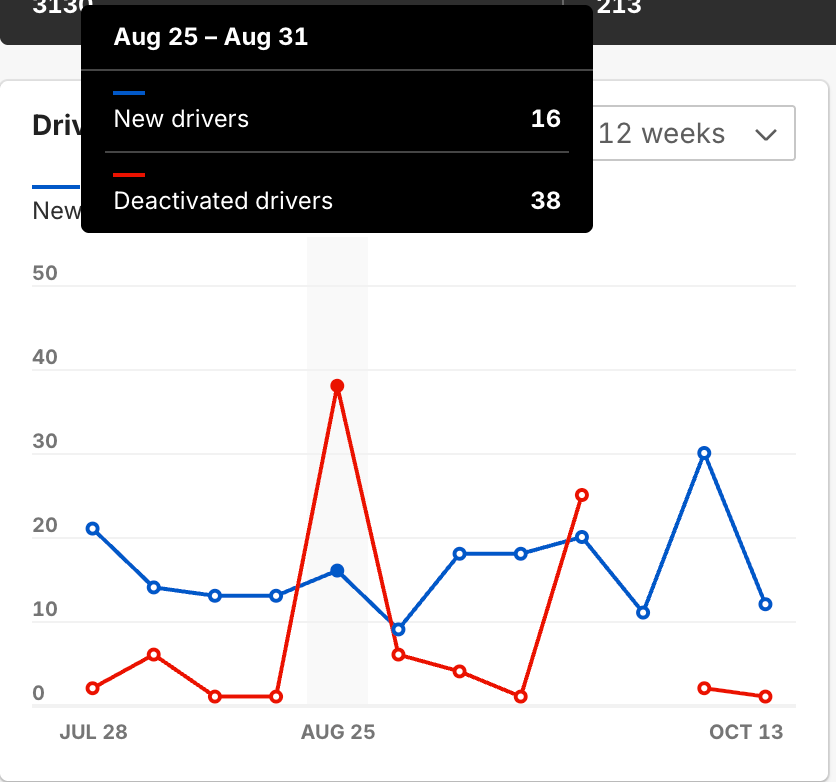Select the filled blue data point above AUG 25
The width and height of the screenshot is (836, 782).
[337, 571]
